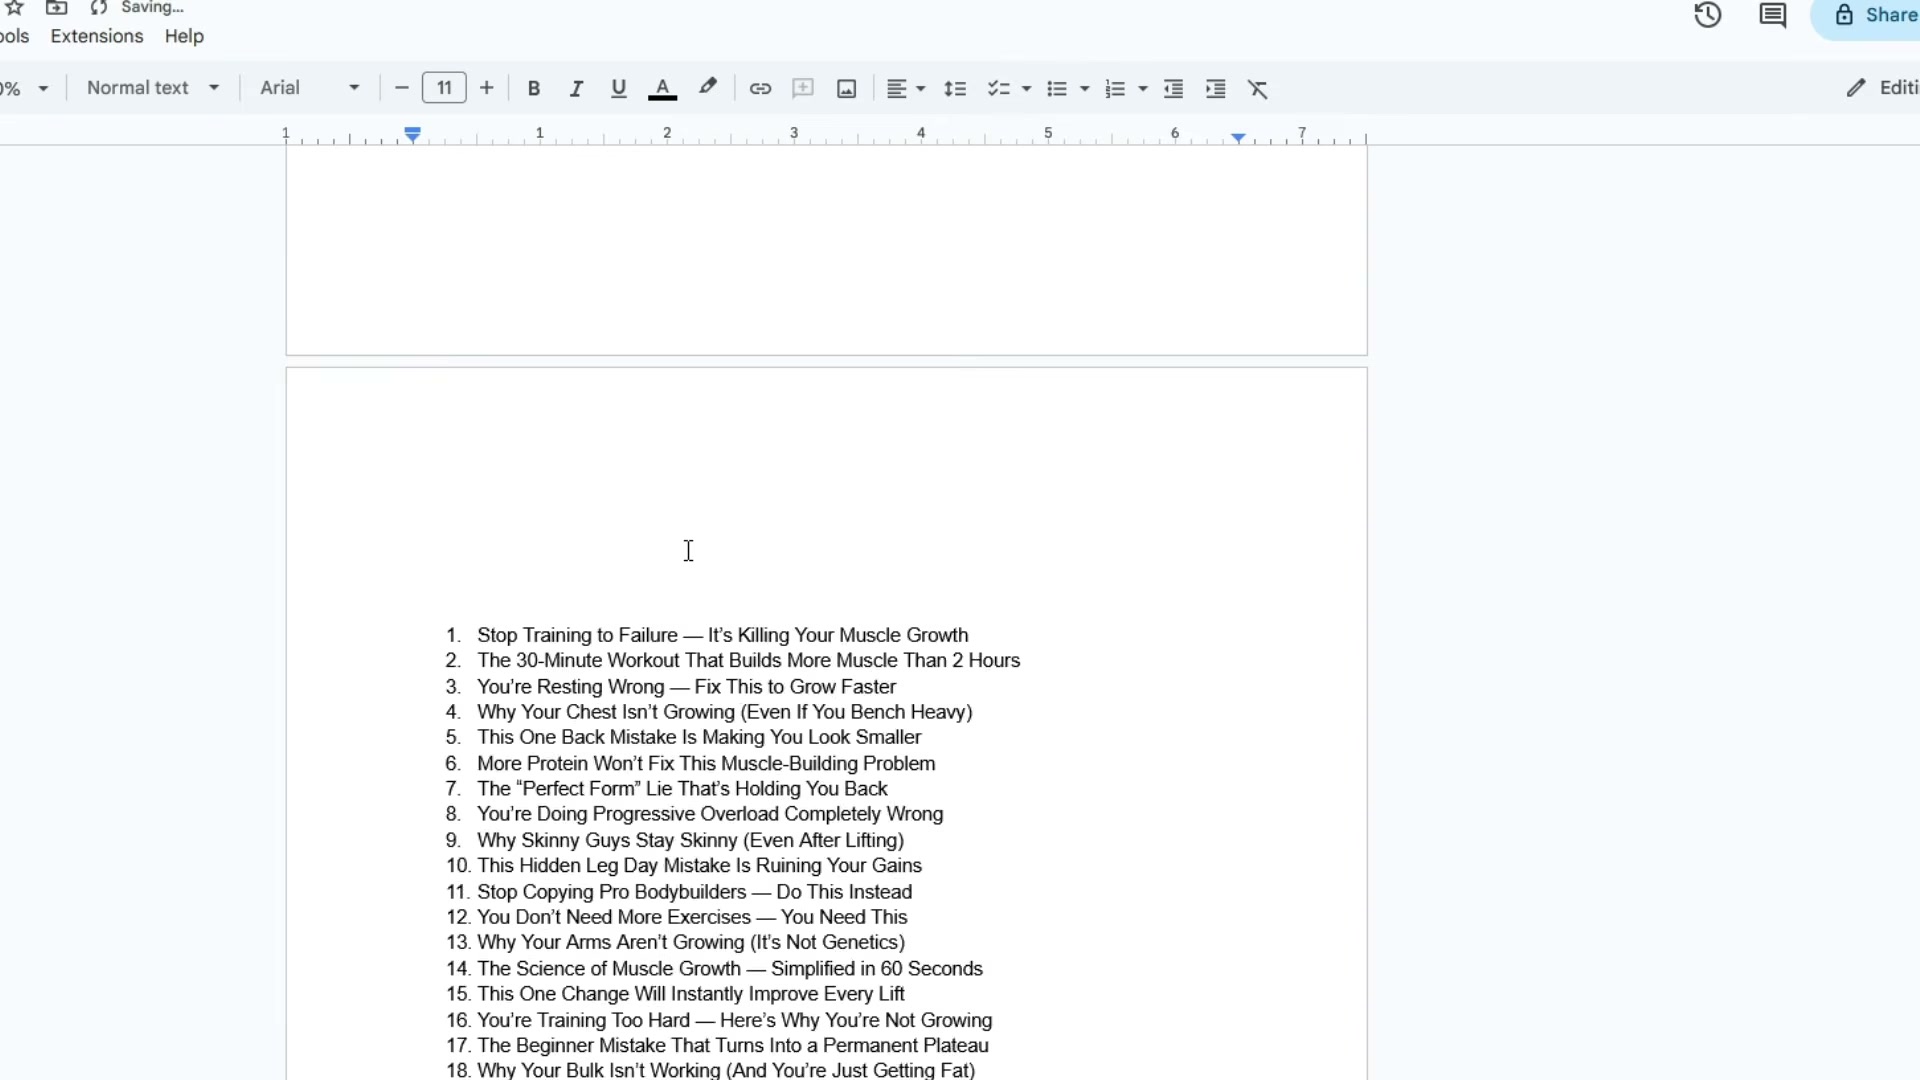
Task: Toggle italic formatting
Action: coord(576,88)
